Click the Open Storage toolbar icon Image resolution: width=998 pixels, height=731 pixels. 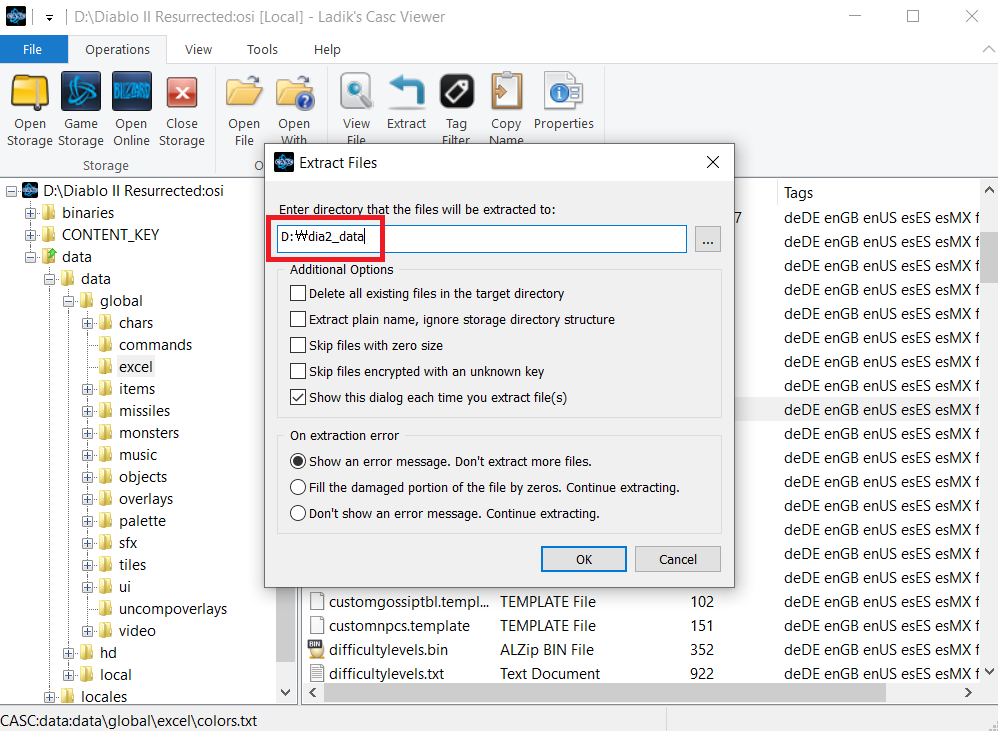(x=29, y=92)
